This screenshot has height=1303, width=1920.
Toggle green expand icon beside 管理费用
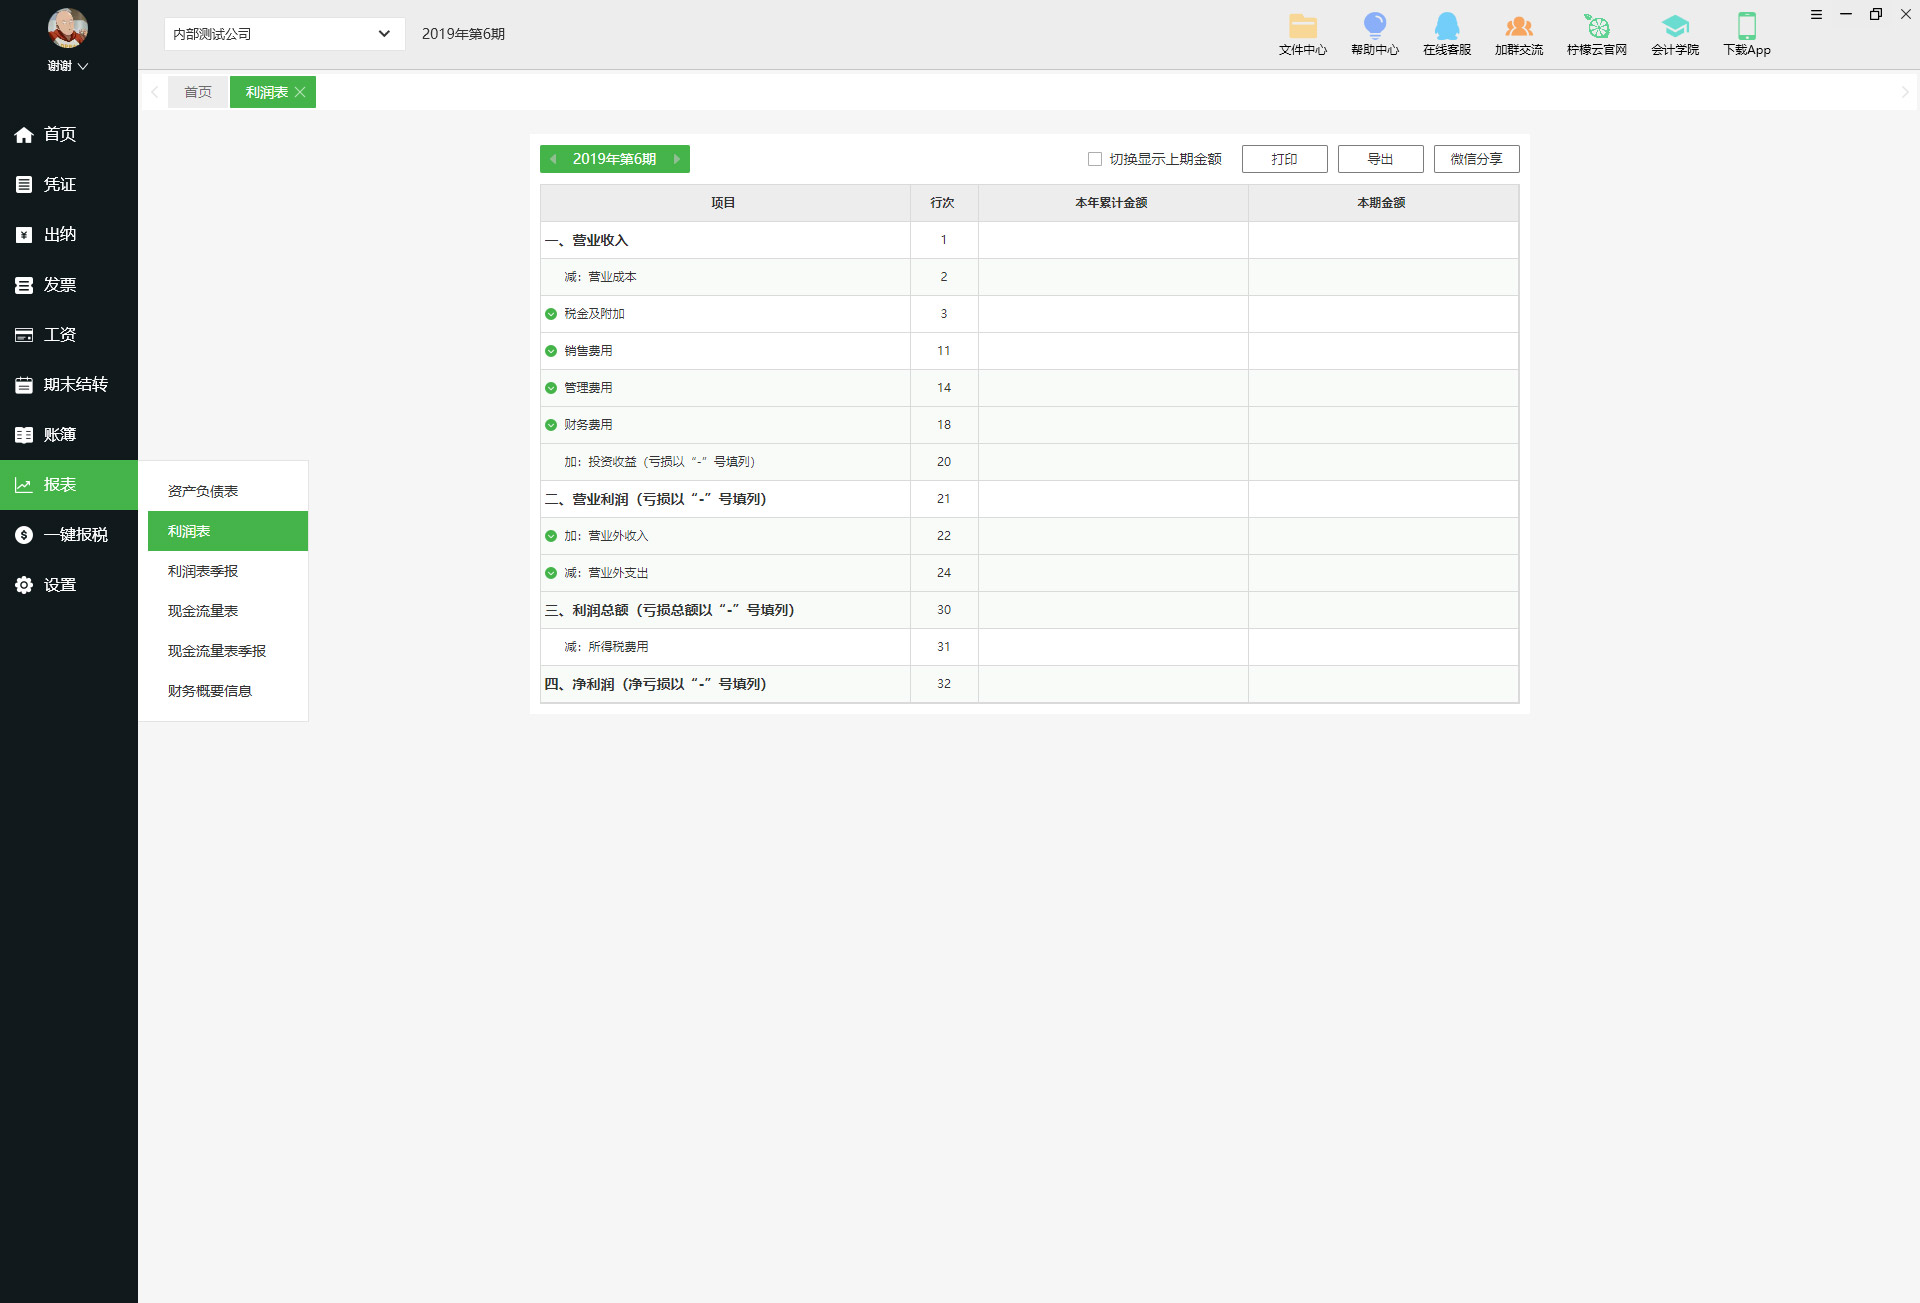551,388
